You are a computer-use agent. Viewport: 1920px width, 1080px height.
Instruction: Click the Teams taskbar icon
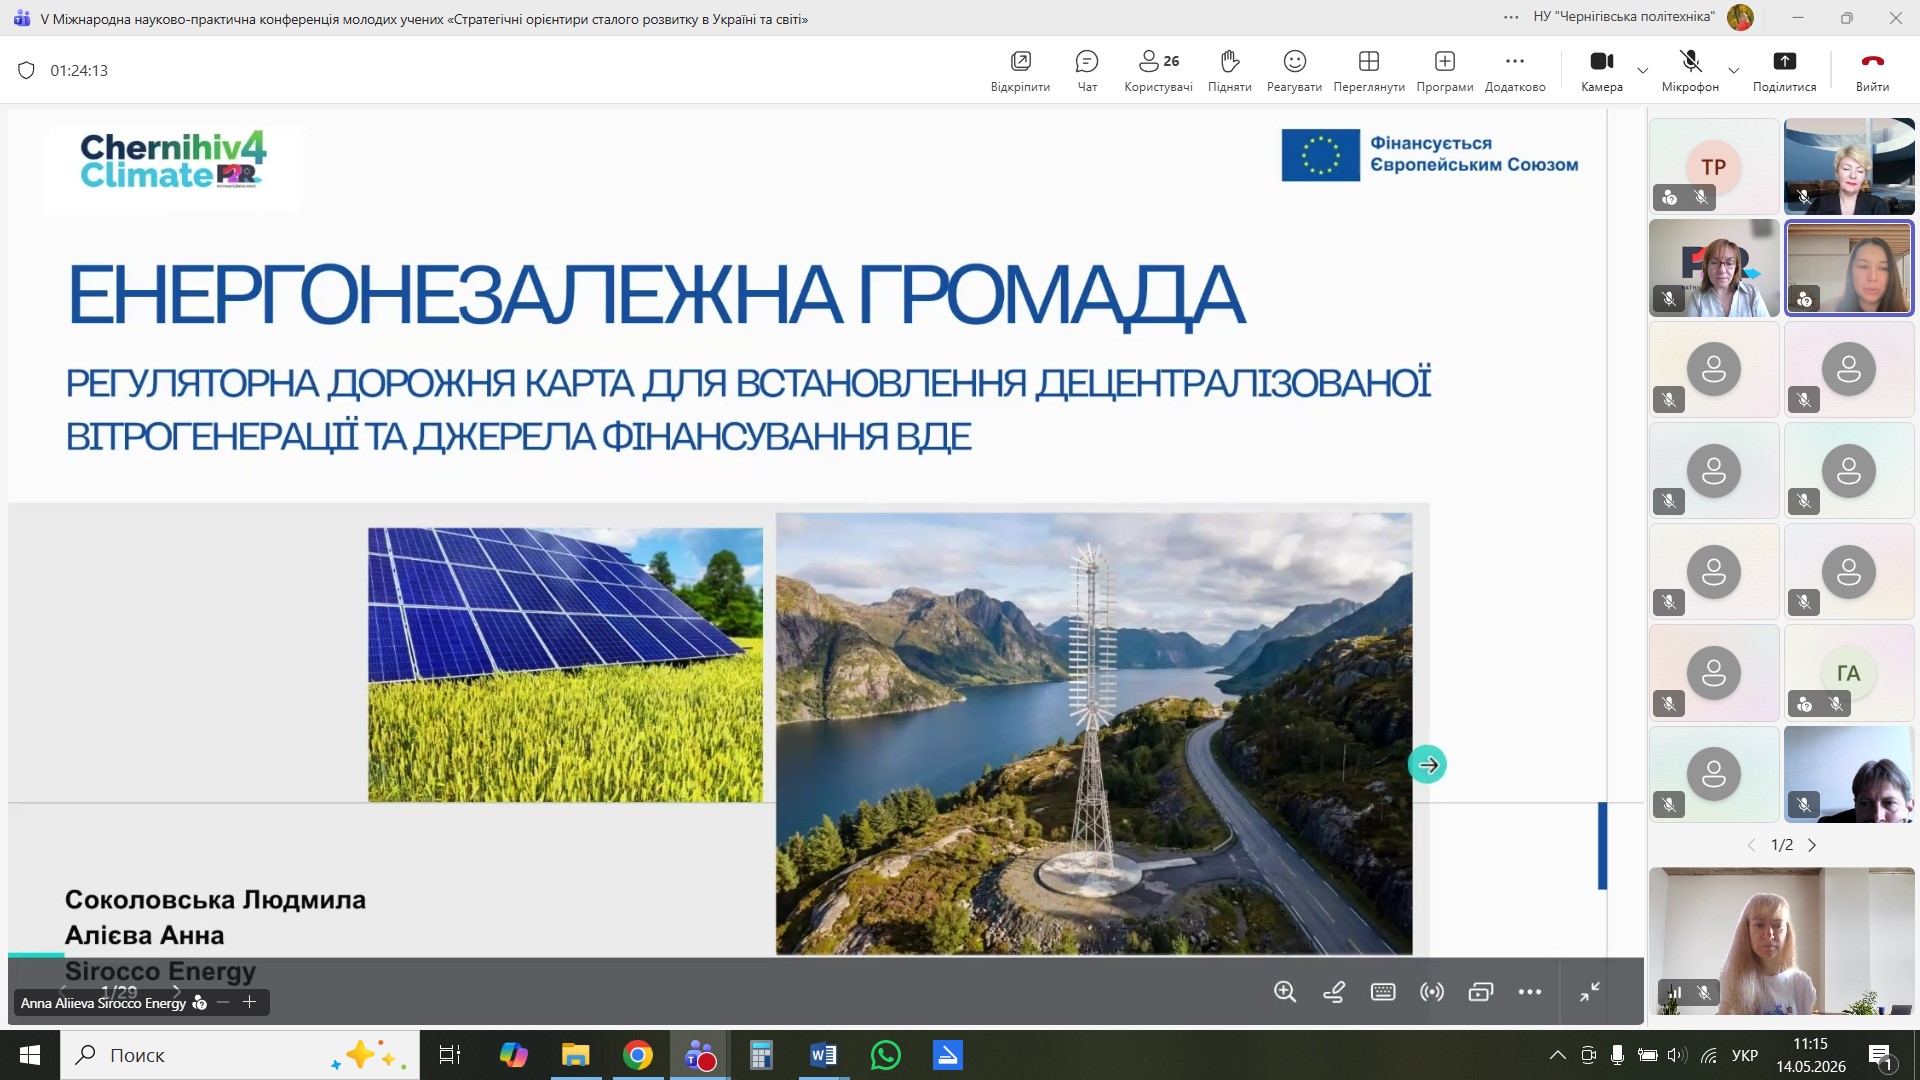point(699,1055)
